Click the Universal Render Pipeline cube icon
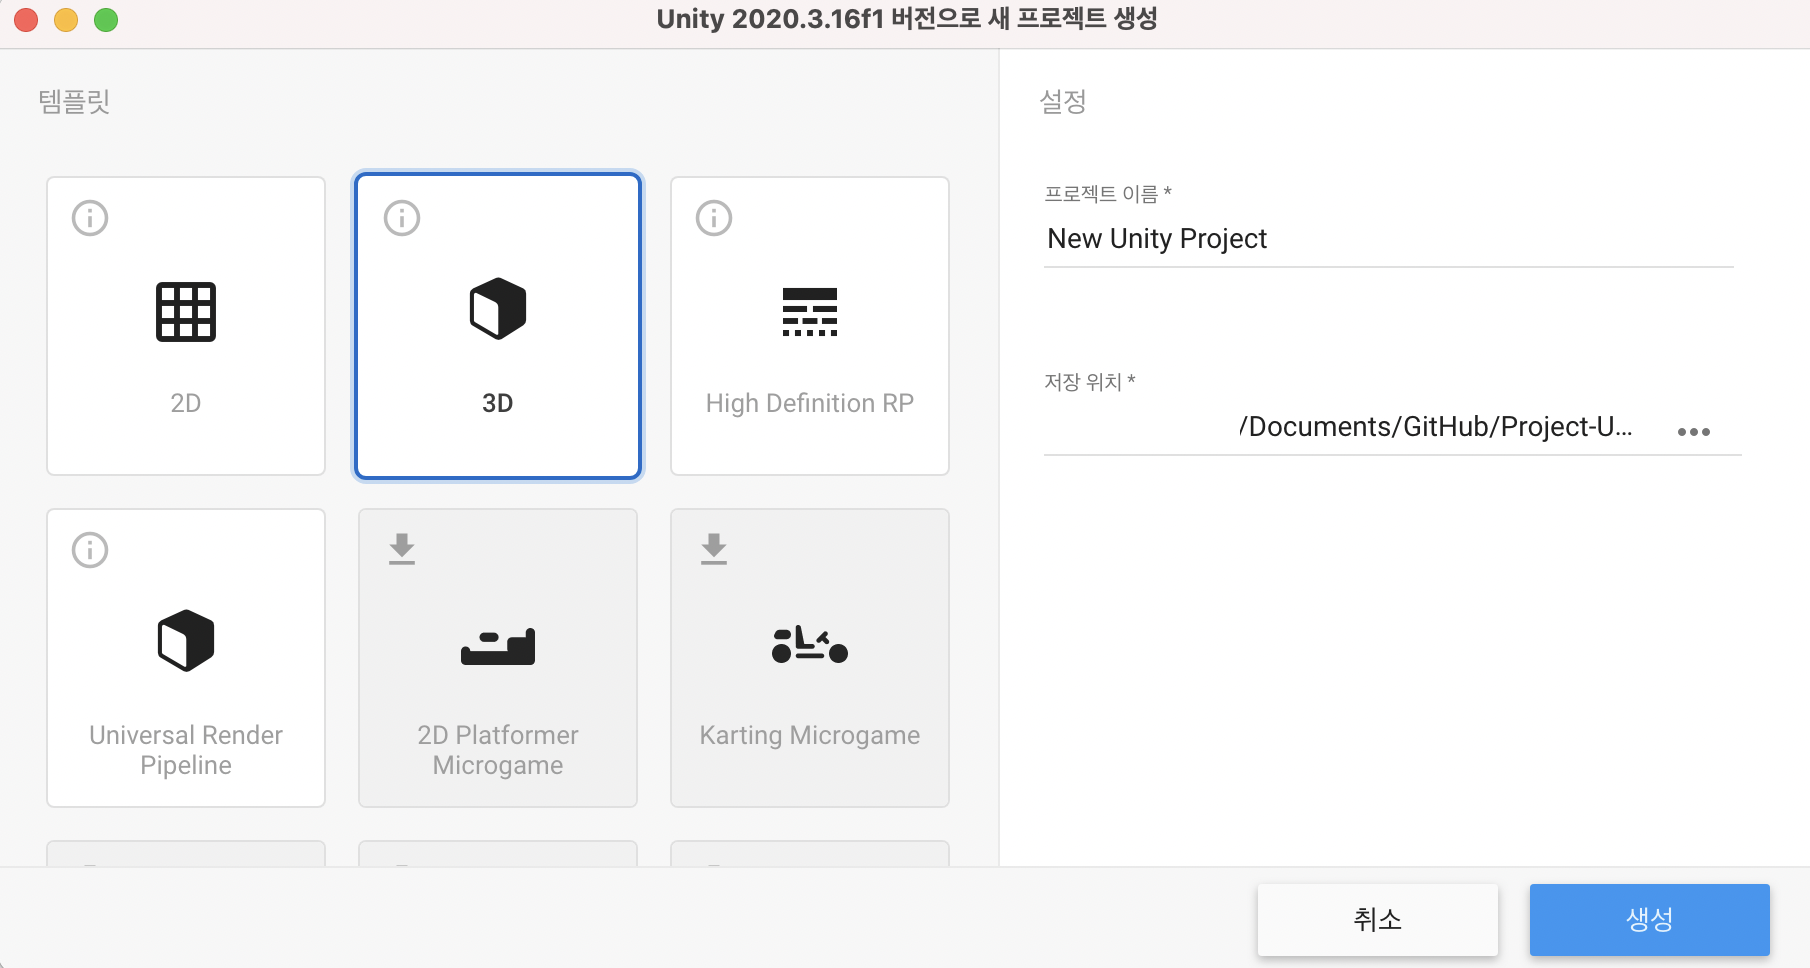Screen dimensions: 1810x968 (186, 640)
